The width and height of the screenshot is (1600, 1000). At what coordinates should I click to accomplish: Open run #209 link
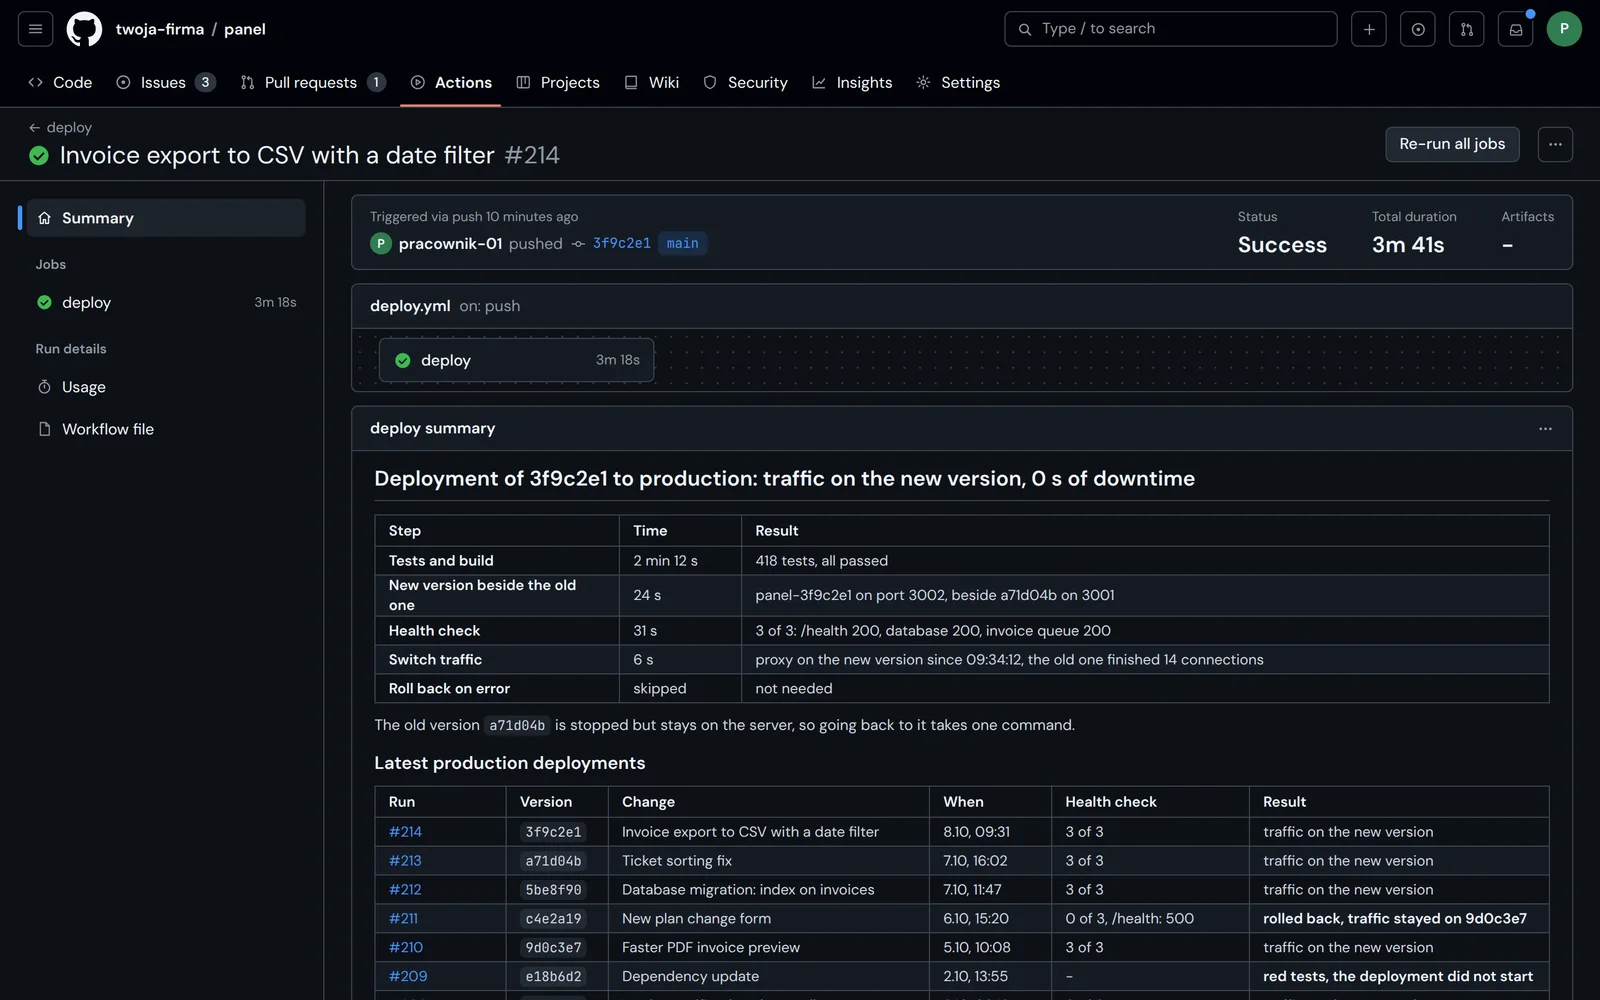coord(408,977)
